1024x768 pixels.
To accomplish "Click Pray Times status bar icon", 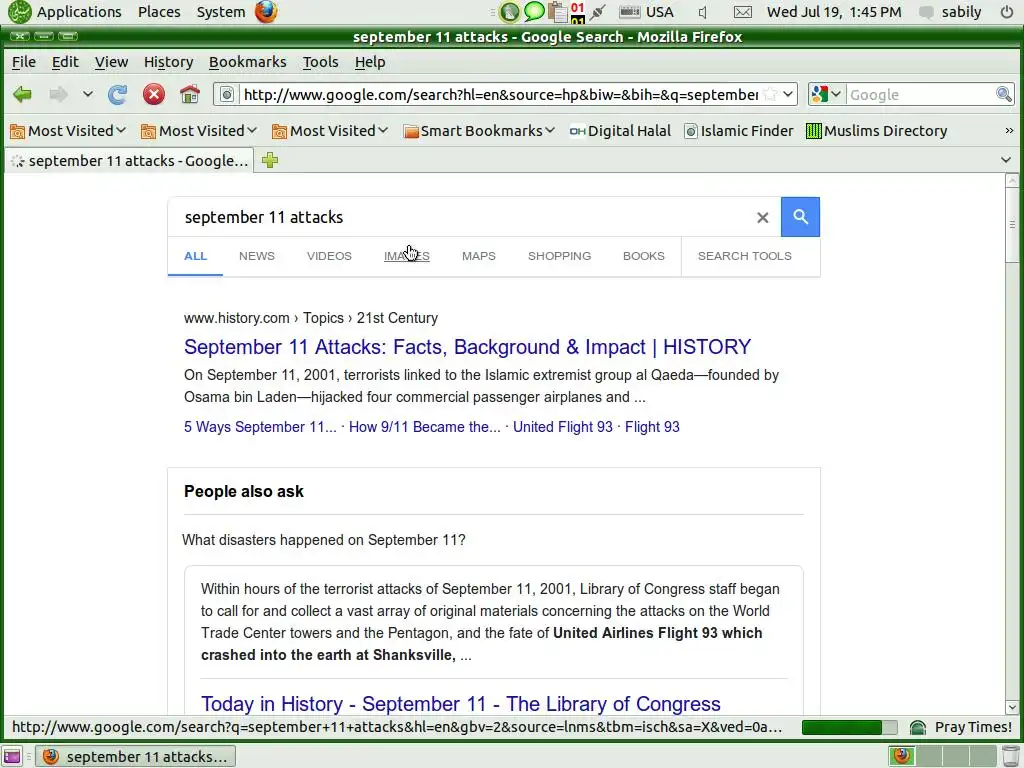I will 918,727.
